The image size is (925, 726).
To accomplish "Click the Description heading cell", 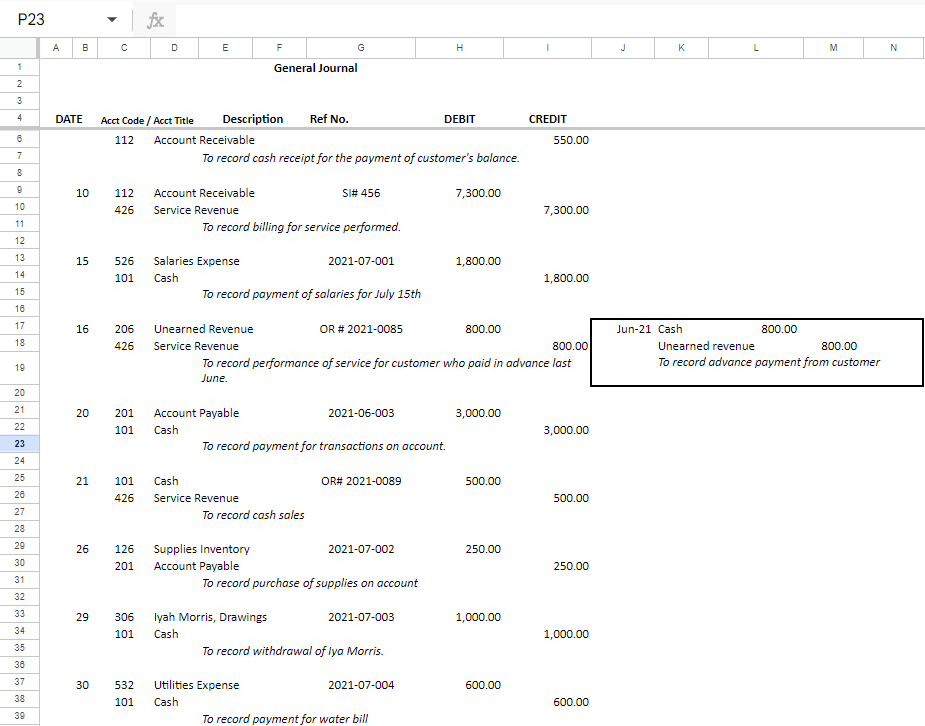I will [252, 119].
